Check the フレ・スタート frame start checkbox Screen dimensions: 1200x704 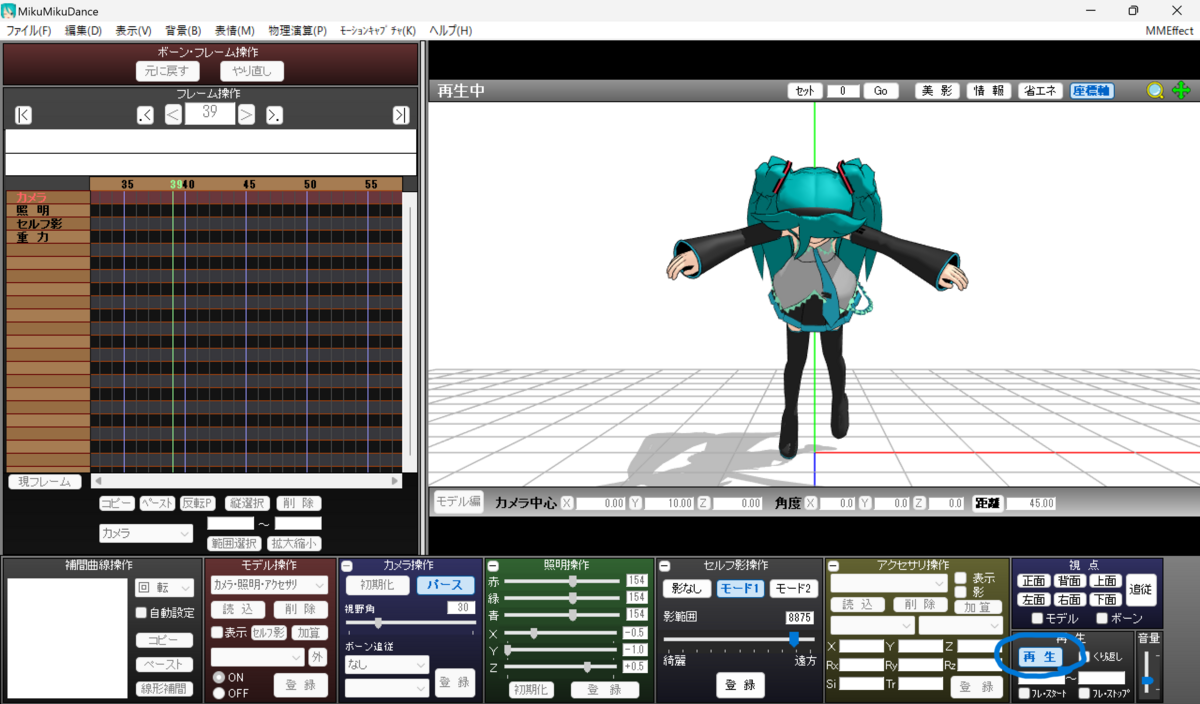1024,693
